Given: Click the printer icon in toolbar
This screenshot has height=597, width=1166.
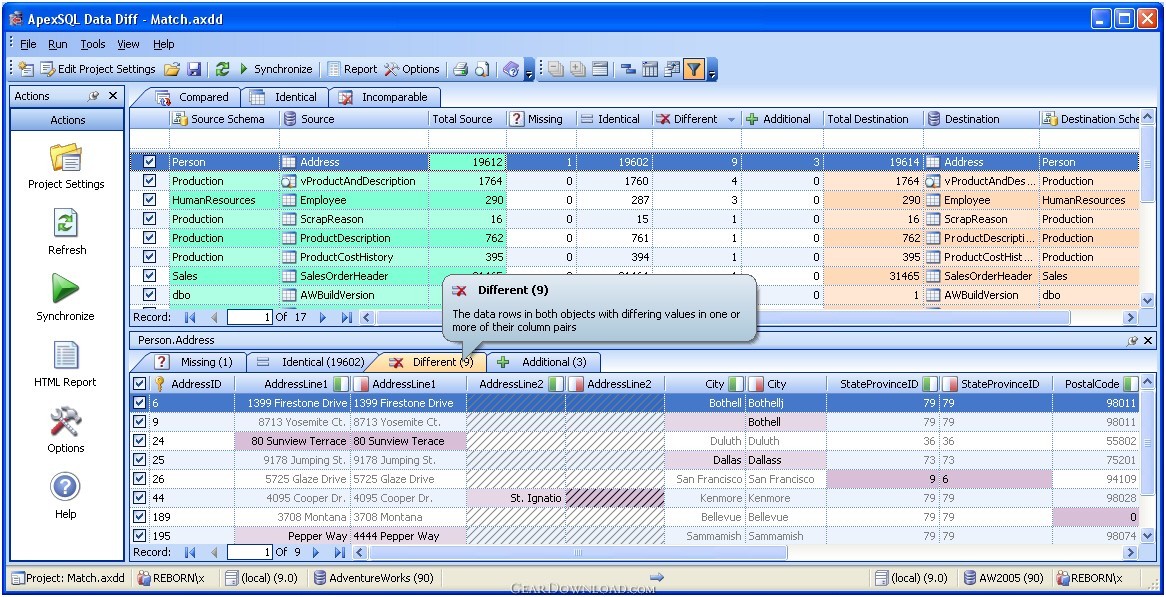Looking at the screenshot, I should (x=461, y=69).
